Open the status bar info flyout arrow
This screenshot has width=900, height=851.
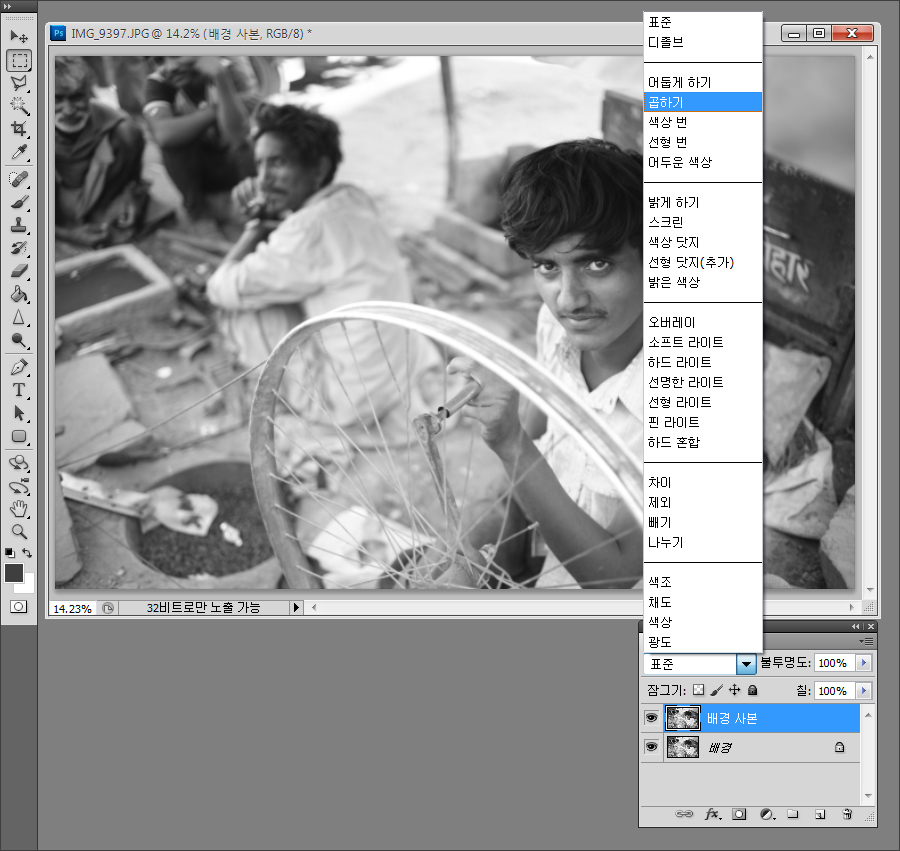(296, 607)
